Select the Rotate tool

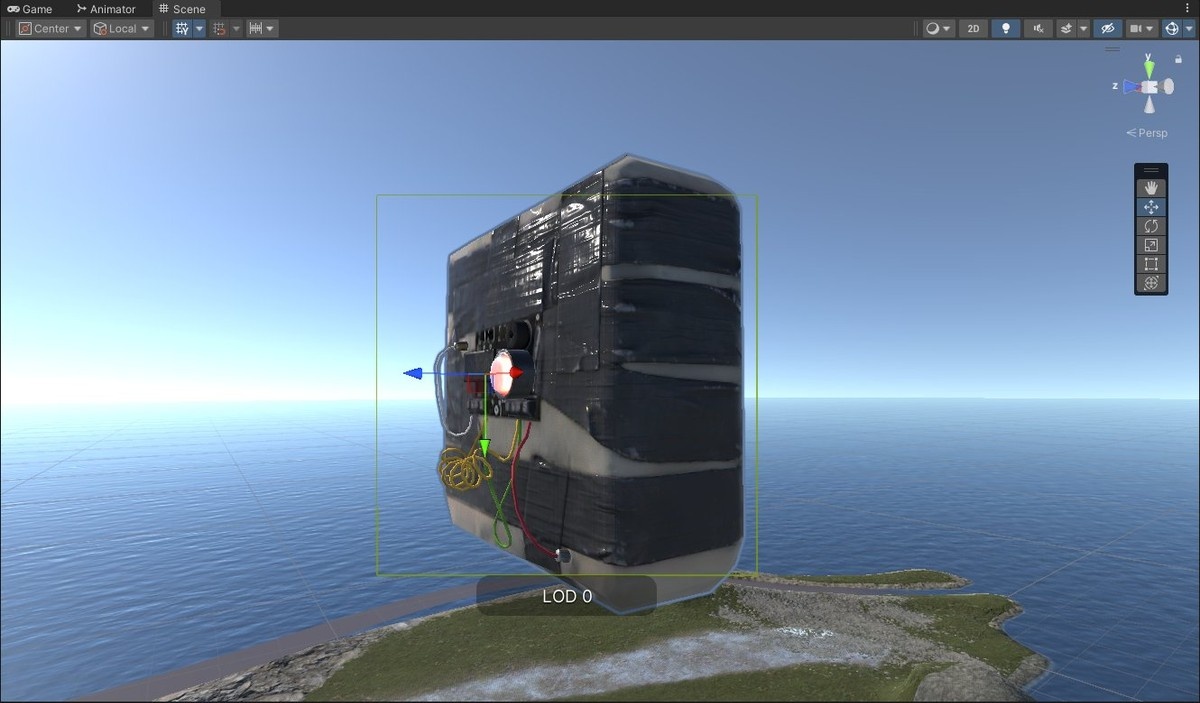pyautogui.click(x=1151, y=226)
